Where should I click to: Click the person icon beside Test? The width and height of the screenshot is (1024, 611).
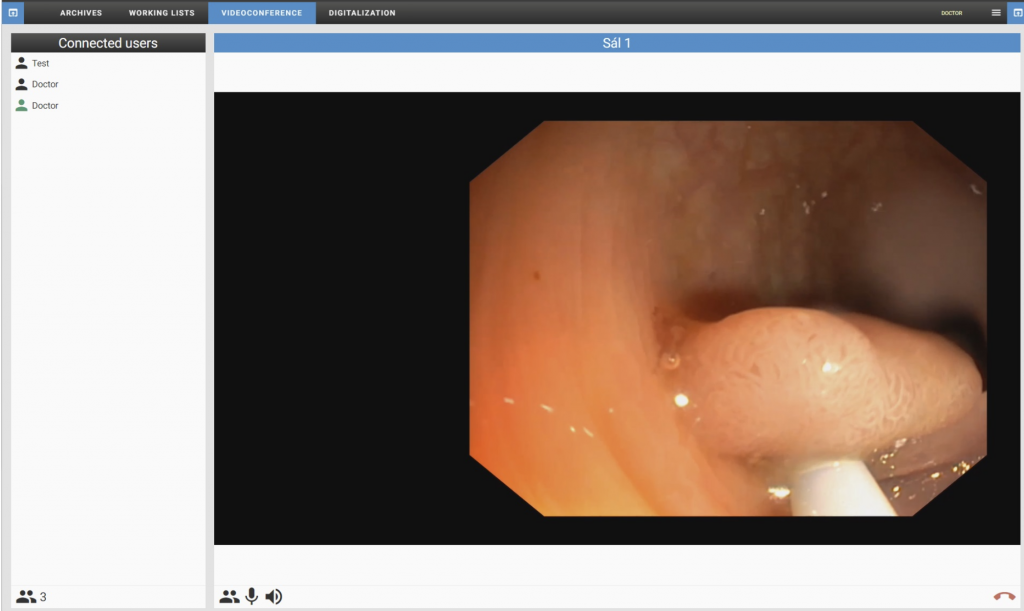21,63
